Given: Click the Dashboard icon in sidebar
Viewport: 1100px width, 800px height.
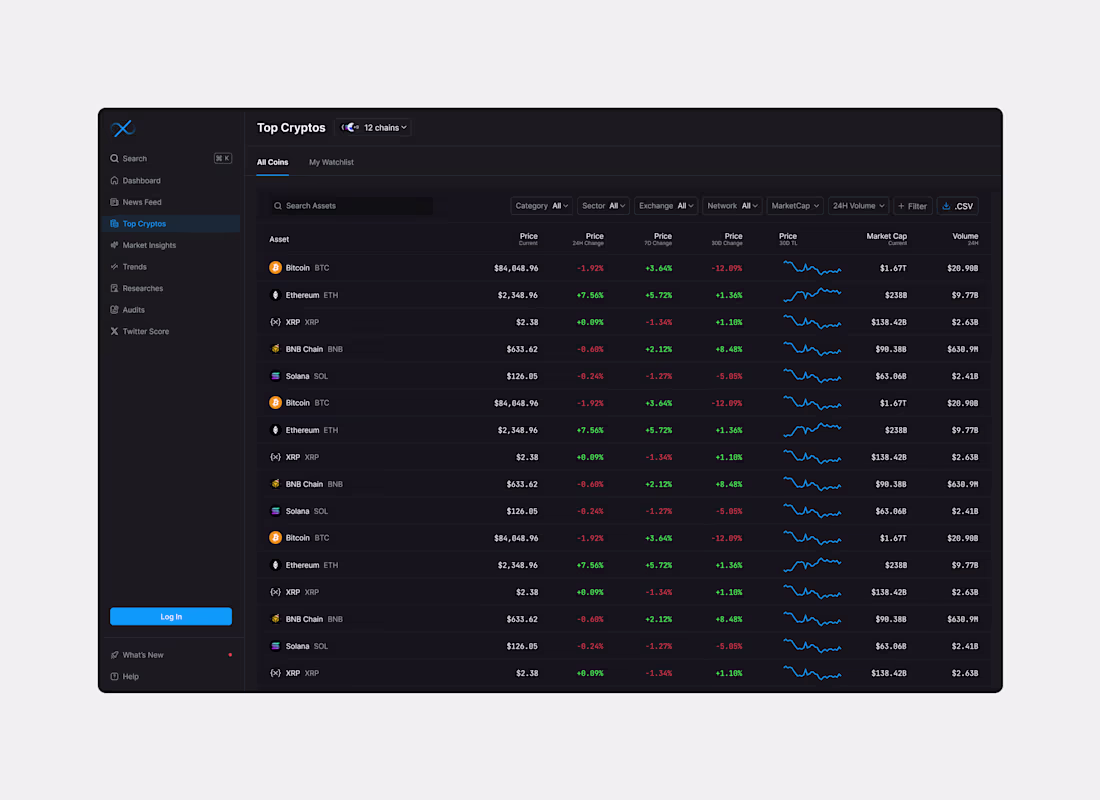Looking at the screenshot, I should click(x=114, y=180).
